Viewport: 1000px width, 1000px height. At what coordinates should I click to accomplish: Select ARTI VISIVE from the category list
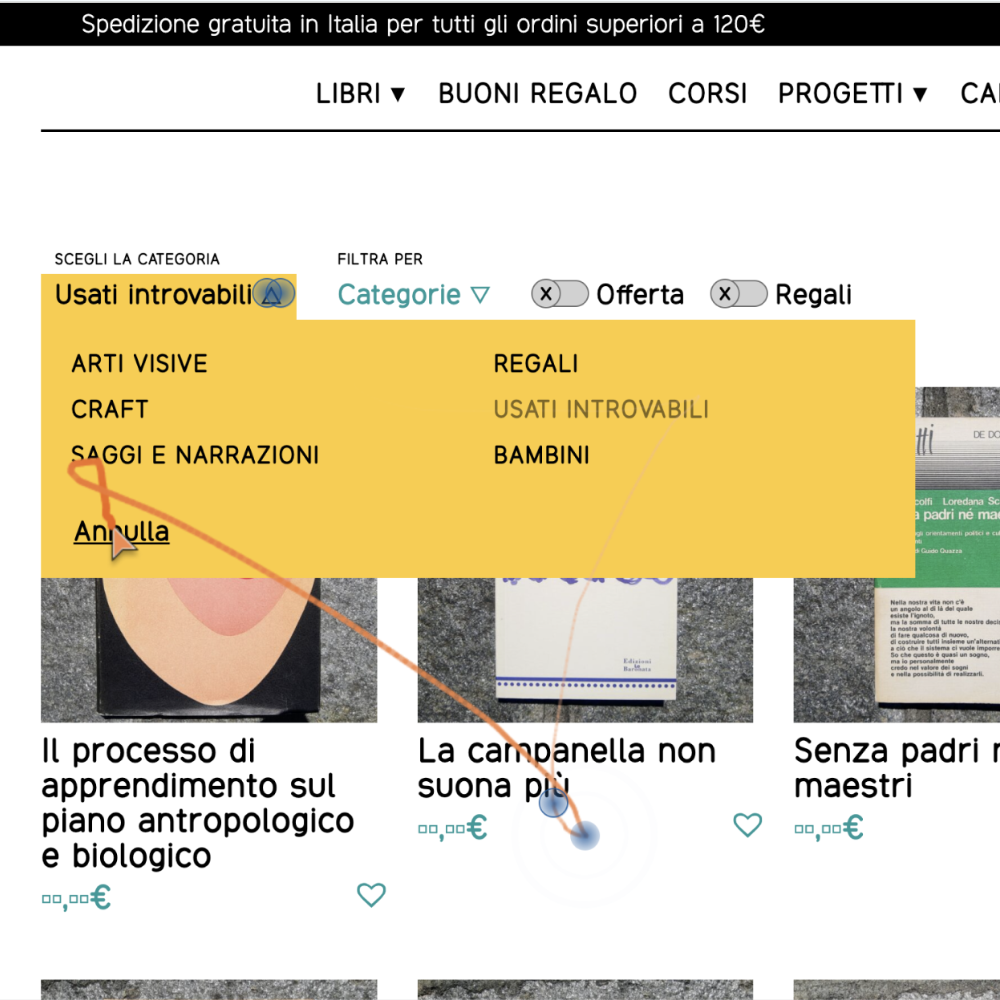point(139,364)
